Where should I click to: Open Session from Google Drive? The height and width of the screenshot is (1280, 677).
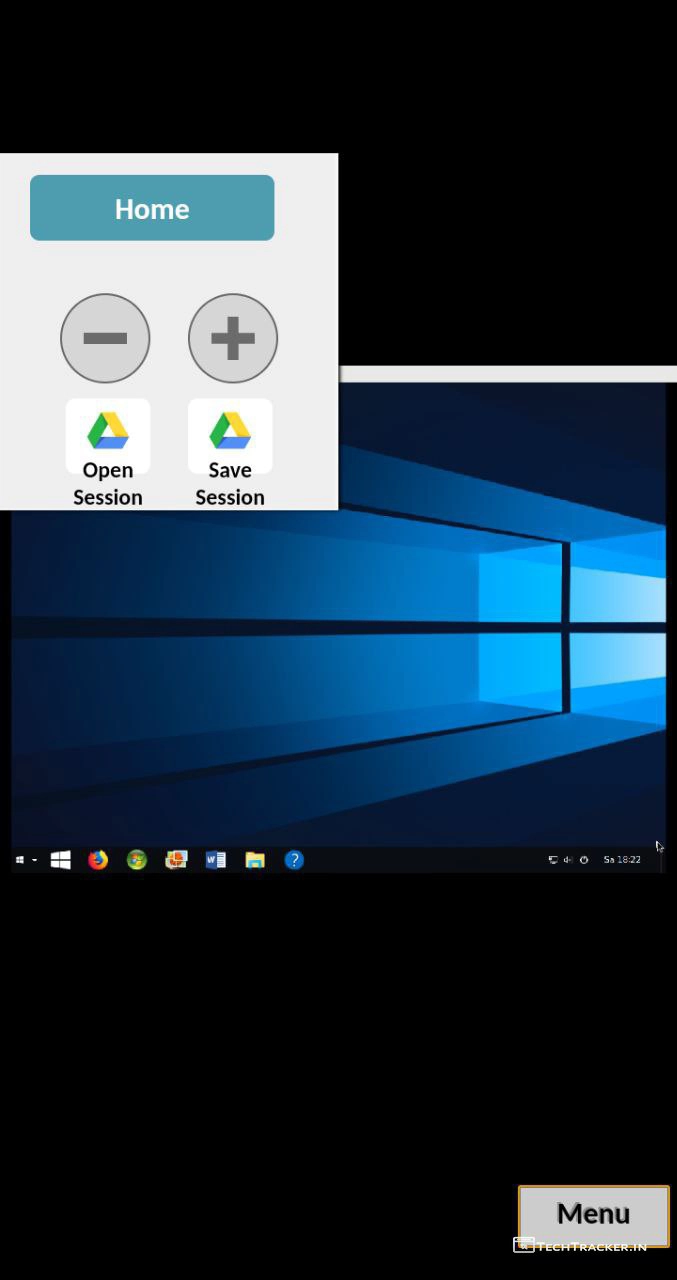pyautogui.click(x=108, y=452)
